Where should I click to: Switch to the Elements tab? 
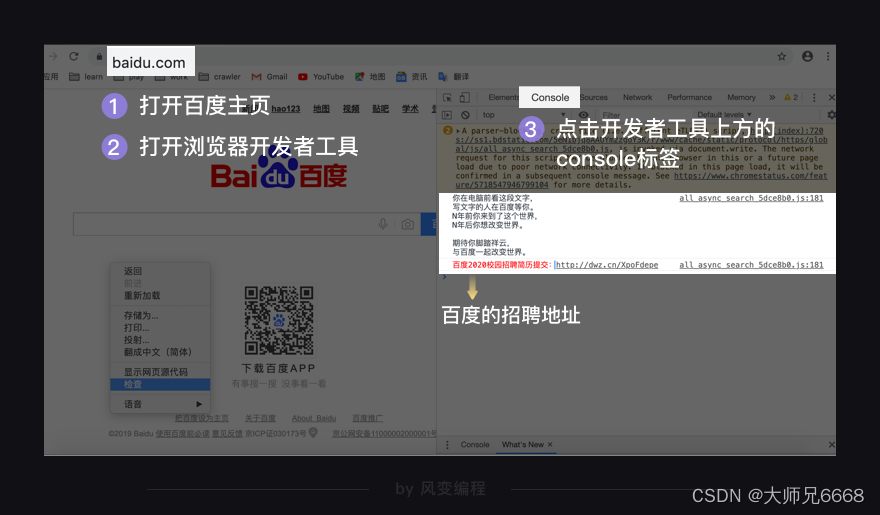[503, 97]
